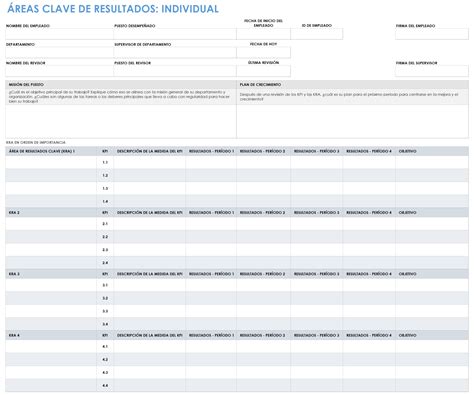The height and width of the screenshot is (395, 474).
Task: Click the KRA 4 section header cell
Action: click(51, 335)
